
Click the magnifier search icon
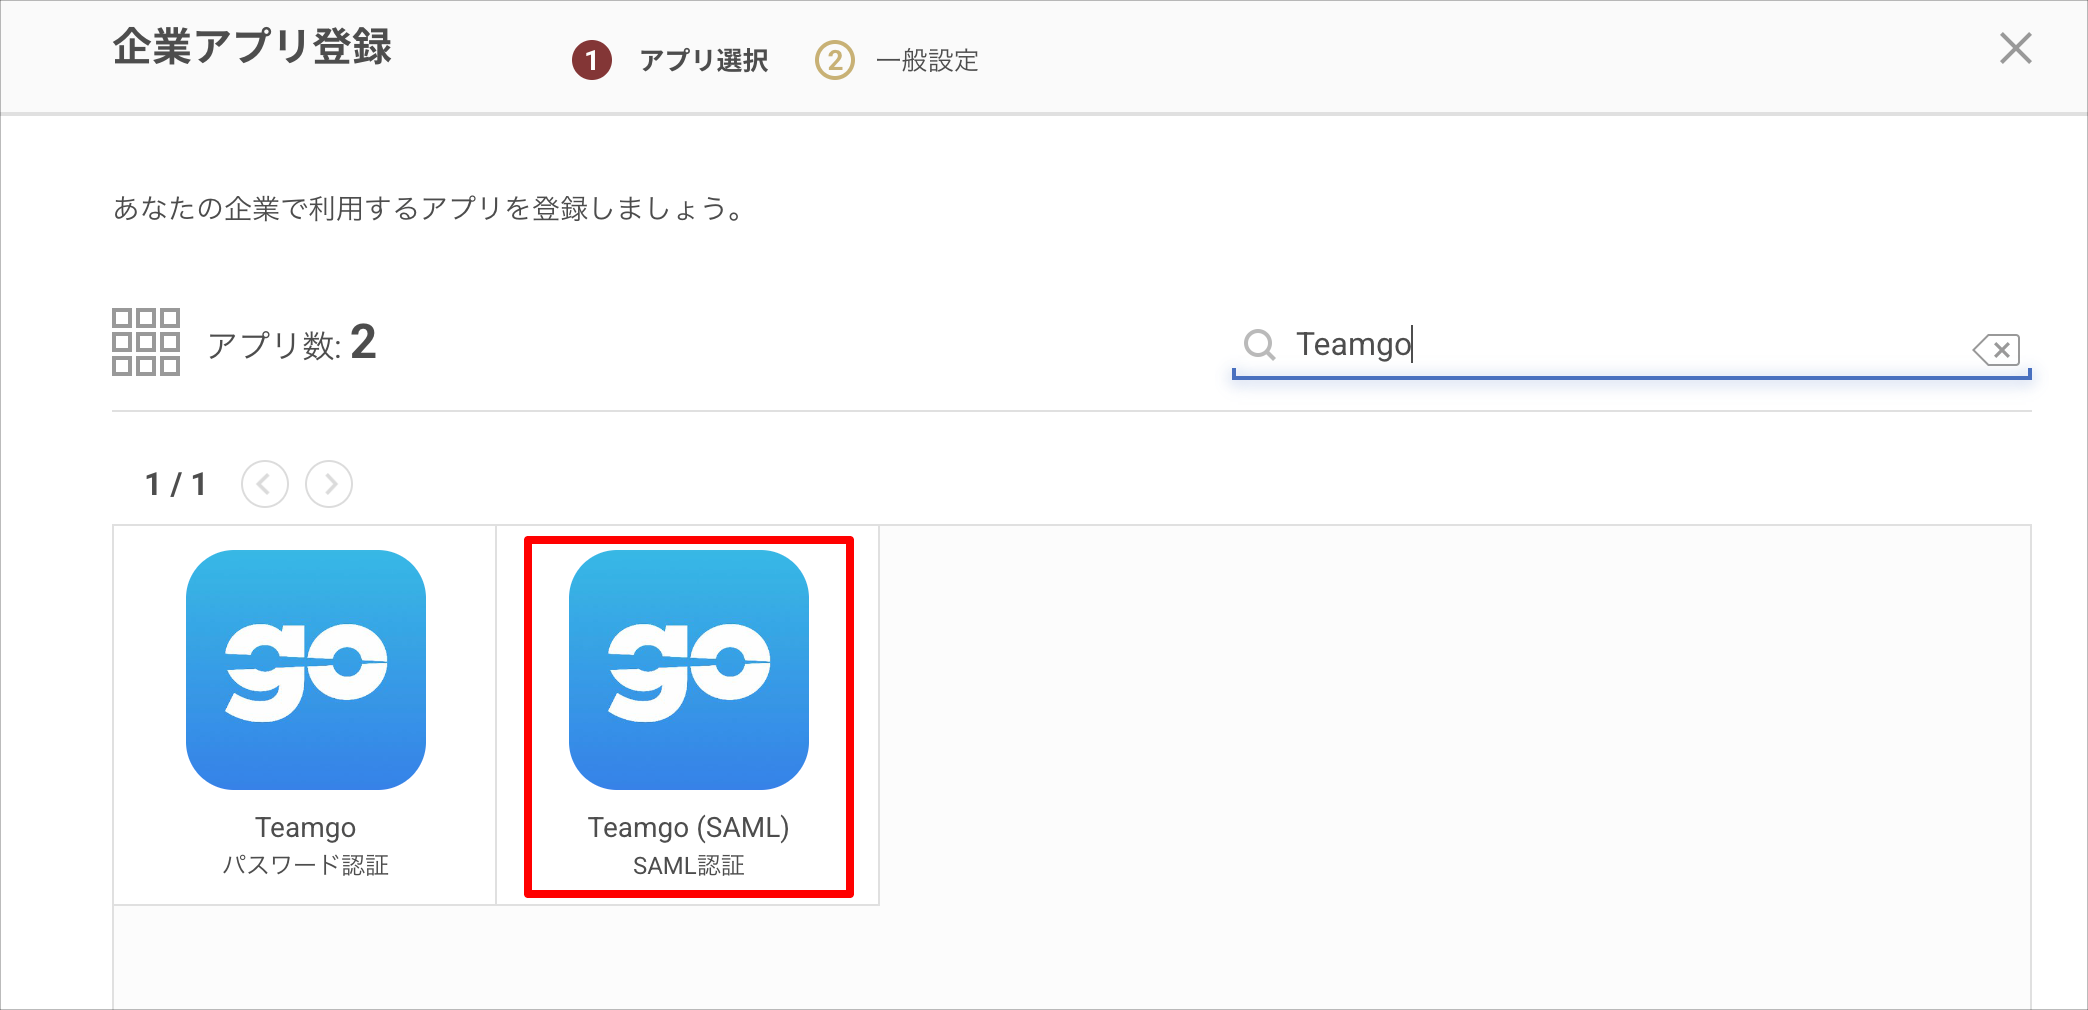pyautogui.click(x=1259, y=345)
